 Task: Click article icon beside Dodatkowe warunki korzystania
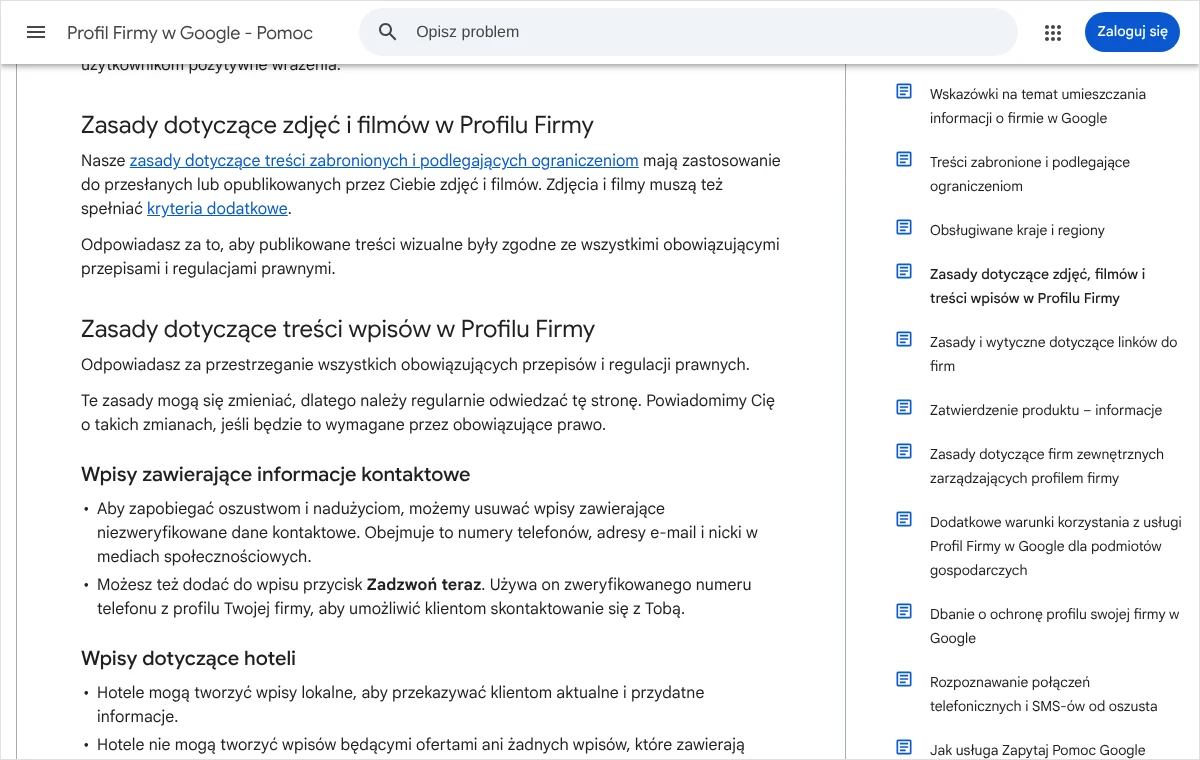904,520
